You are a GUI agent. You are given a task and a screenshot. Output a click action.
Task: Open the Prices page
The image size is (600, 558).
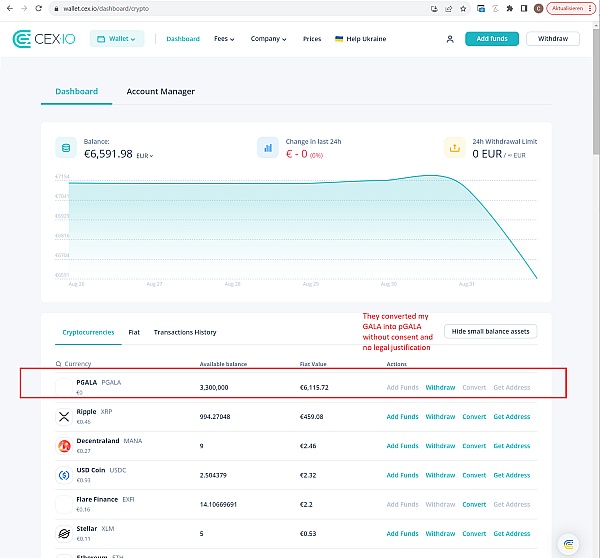tap(312, 39)
